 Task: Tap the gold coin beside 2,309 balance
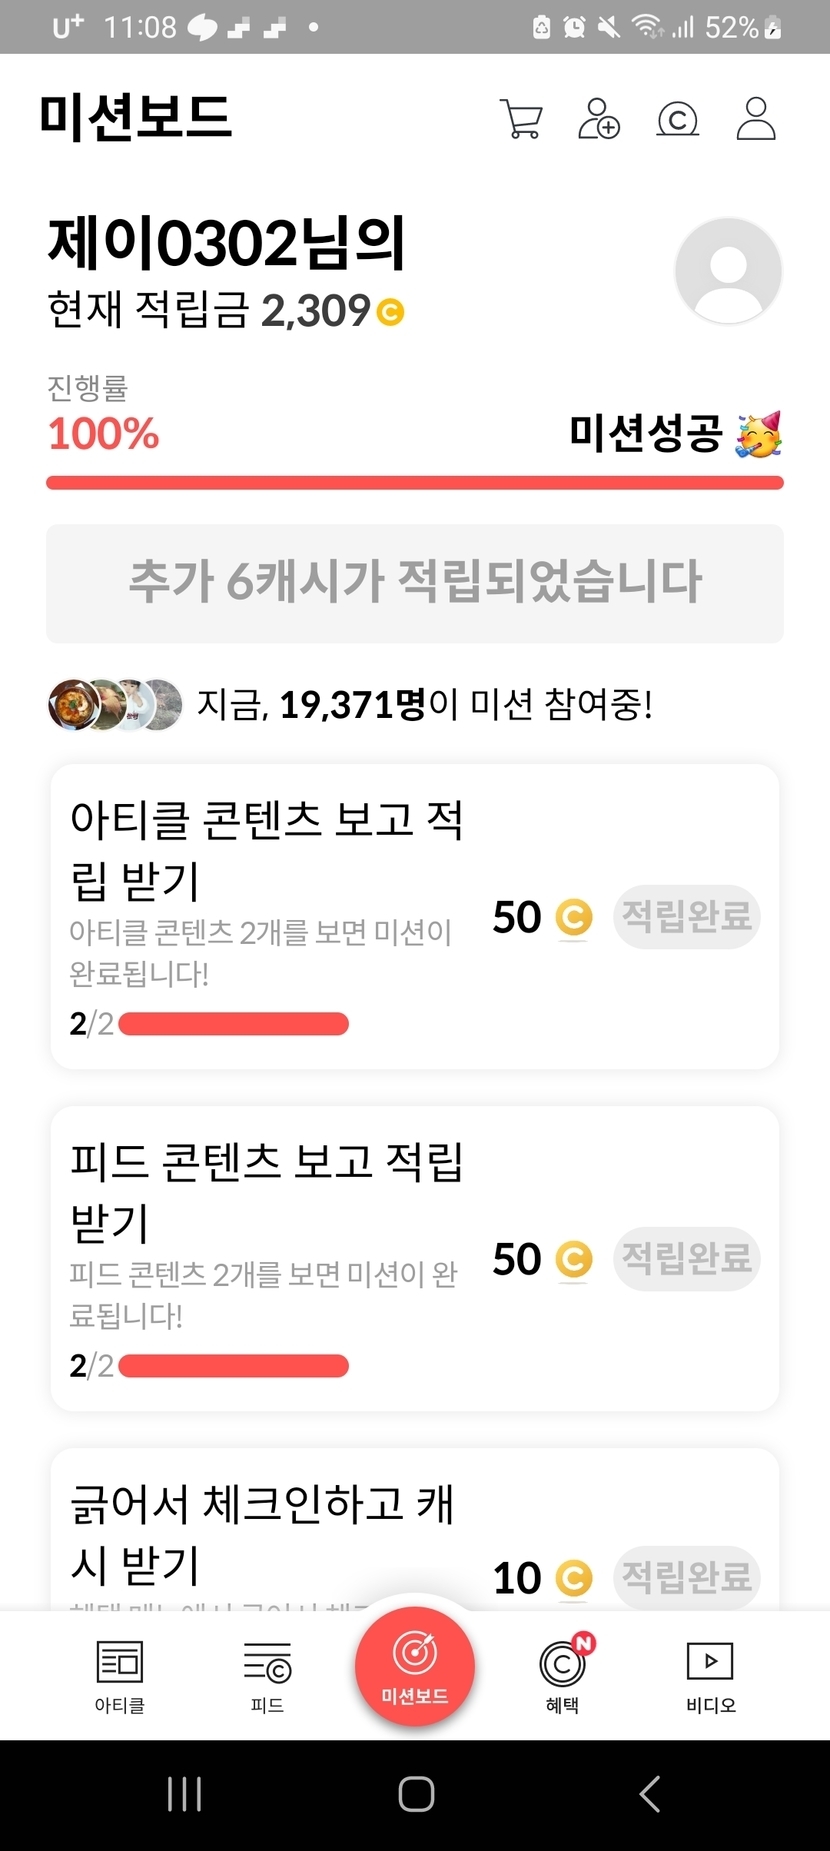[390, 312]
